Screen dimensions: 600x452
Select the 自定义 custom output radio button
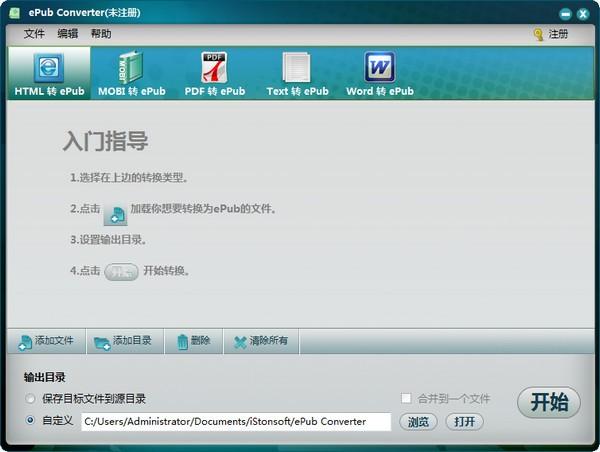[31, 421]
